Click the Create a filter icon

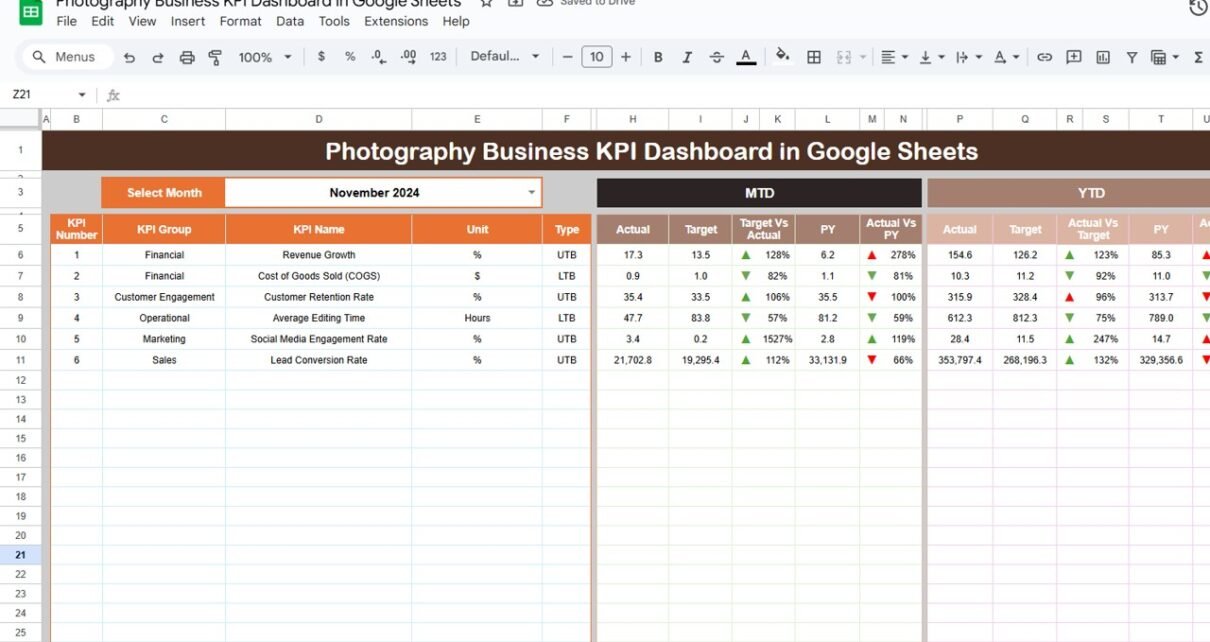point(1132,57)
